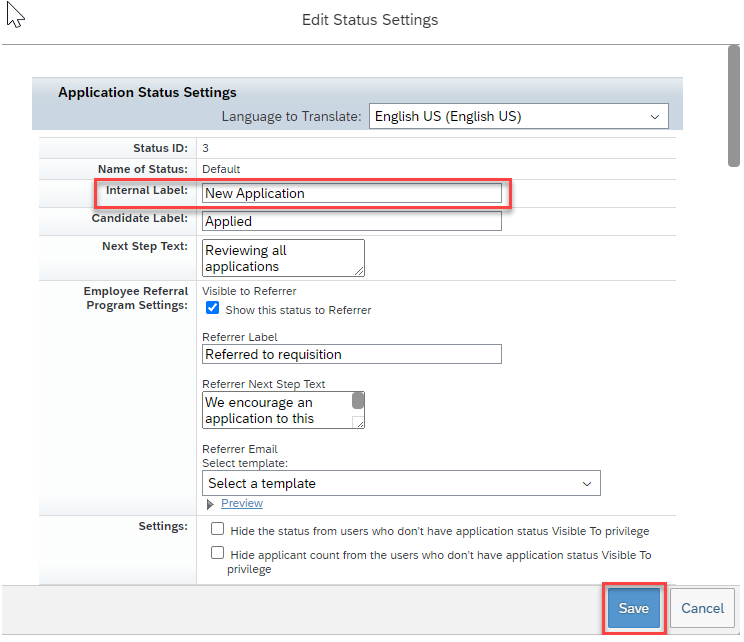Click the Cancel button
The height and width of the screenshot is (642, 744).
702,608
